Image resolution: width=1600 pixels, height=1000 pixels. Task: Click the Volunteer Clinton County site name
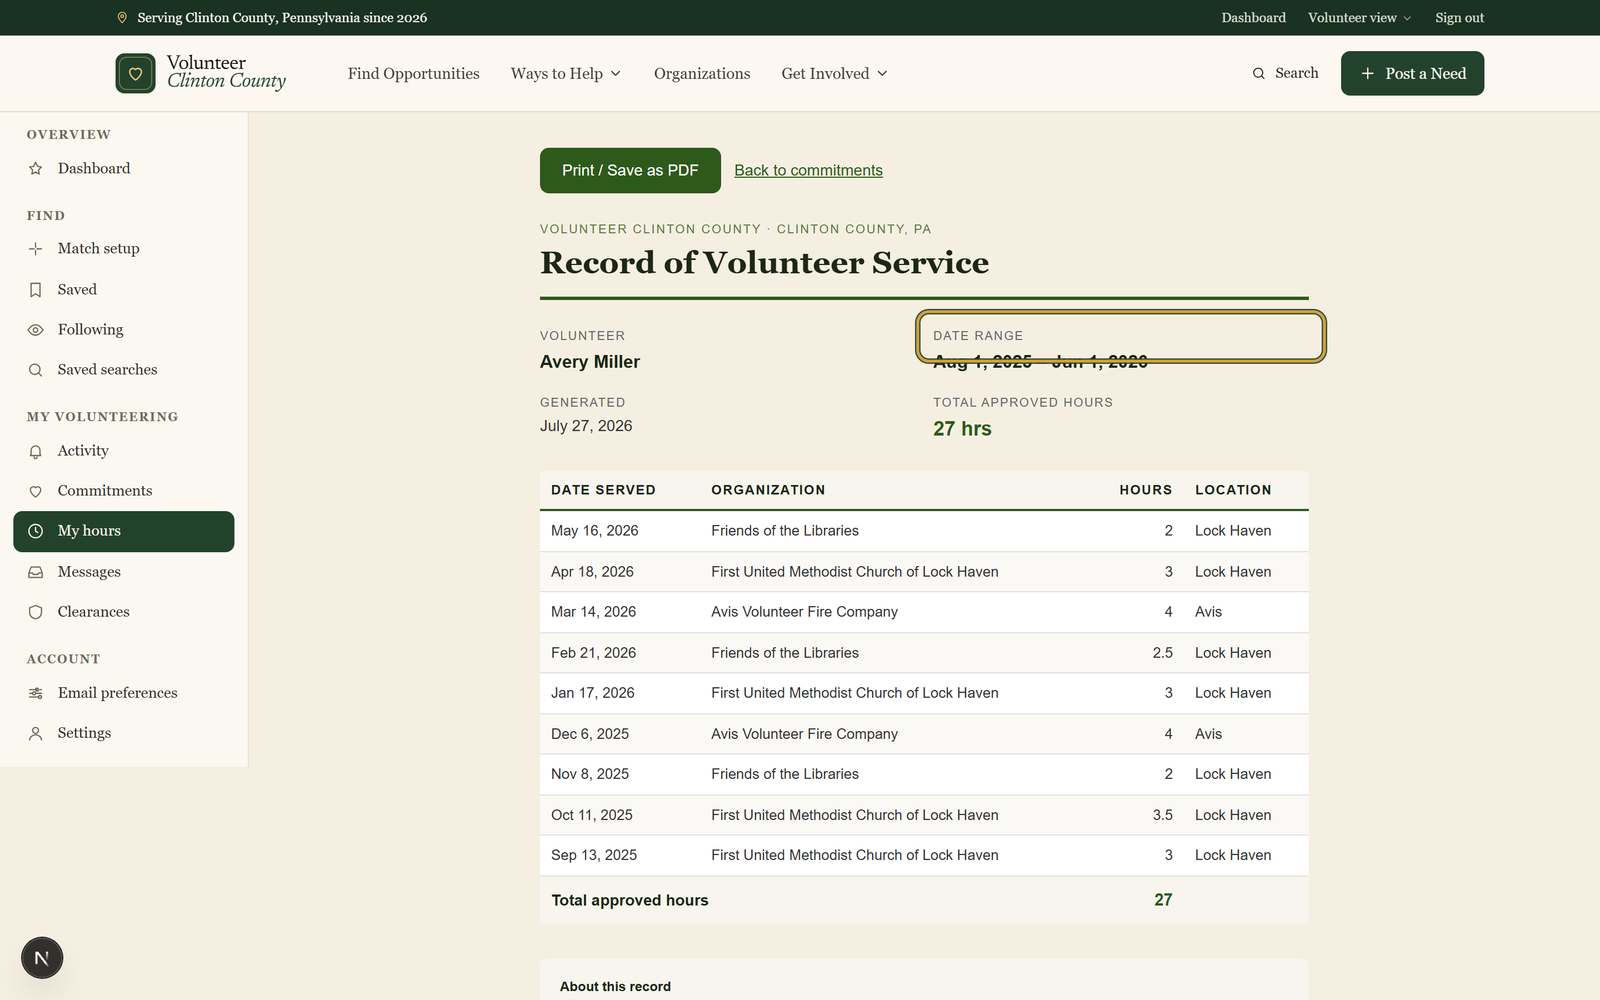[x=226, y=72]
